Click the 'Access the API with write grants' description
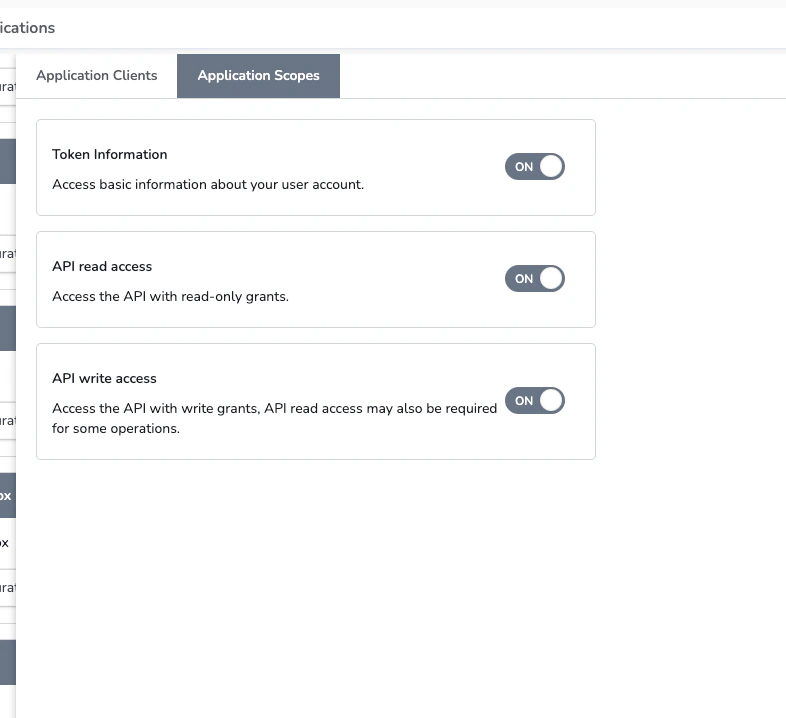Image resolution: width=786 pixels, height=718 pixels. point(274,418)
